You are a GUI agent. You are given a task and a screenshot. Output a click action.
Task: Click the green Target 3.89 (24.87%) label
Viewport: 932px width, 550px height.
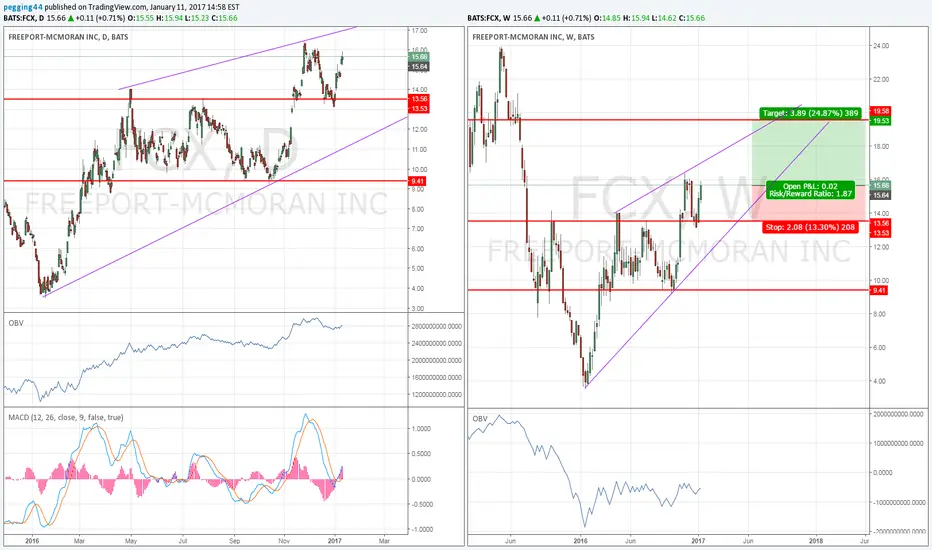point(811,113)
